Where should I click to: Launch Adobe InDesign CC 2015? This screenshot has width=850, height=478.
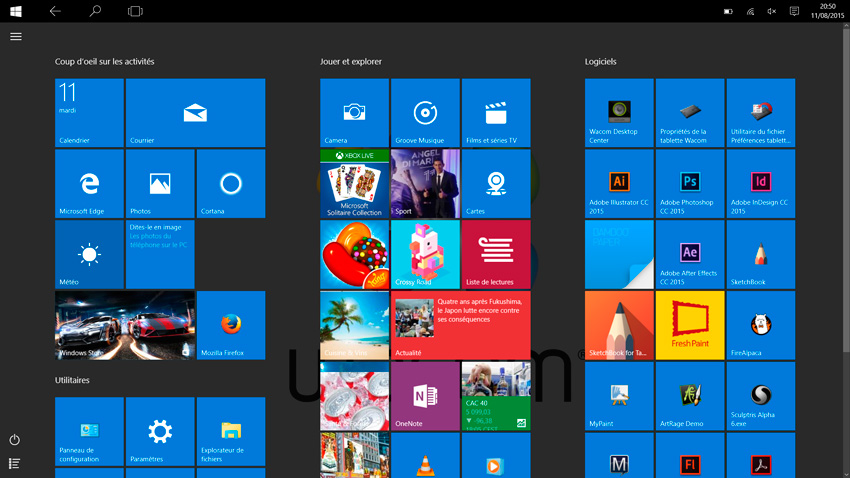pyautogui.click(x=761, y=184)
